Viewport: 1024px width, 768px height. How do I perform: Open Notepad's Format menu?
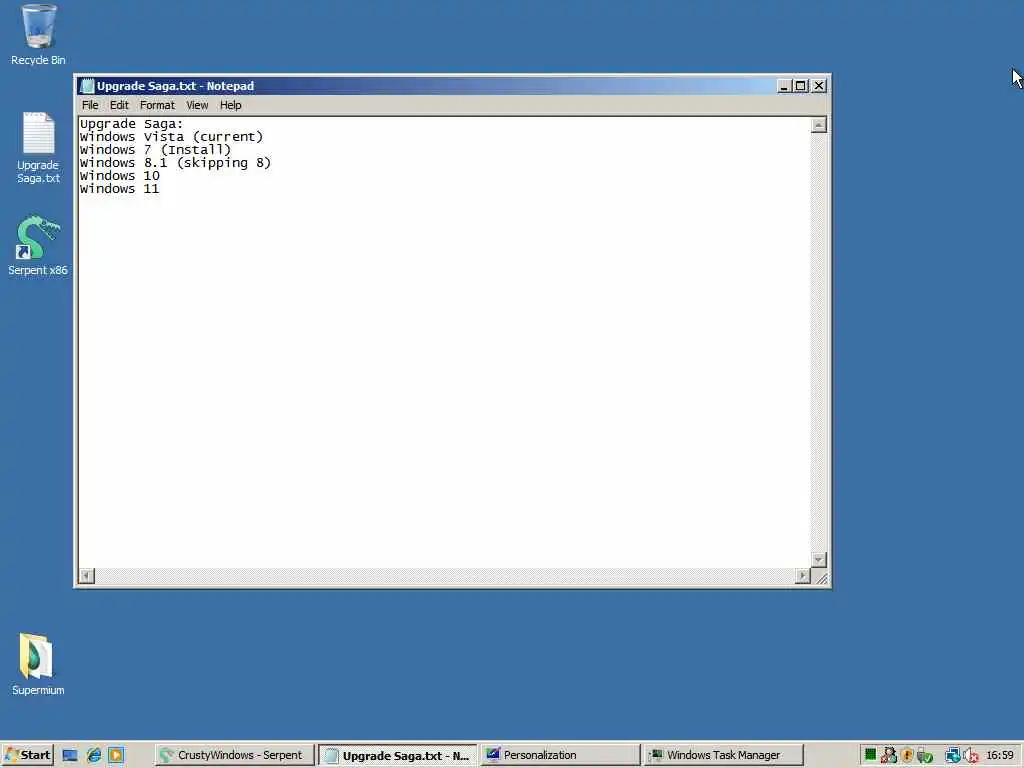(157, 105)
